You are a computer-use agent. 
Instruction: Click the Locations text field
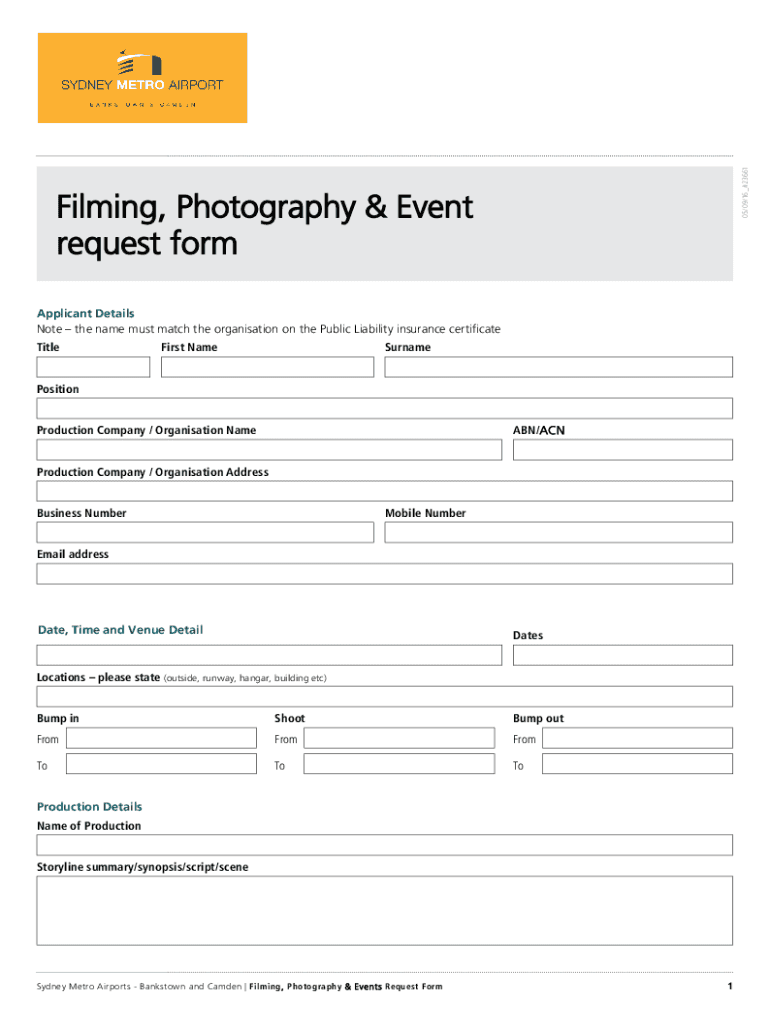[x=385, y=696]
